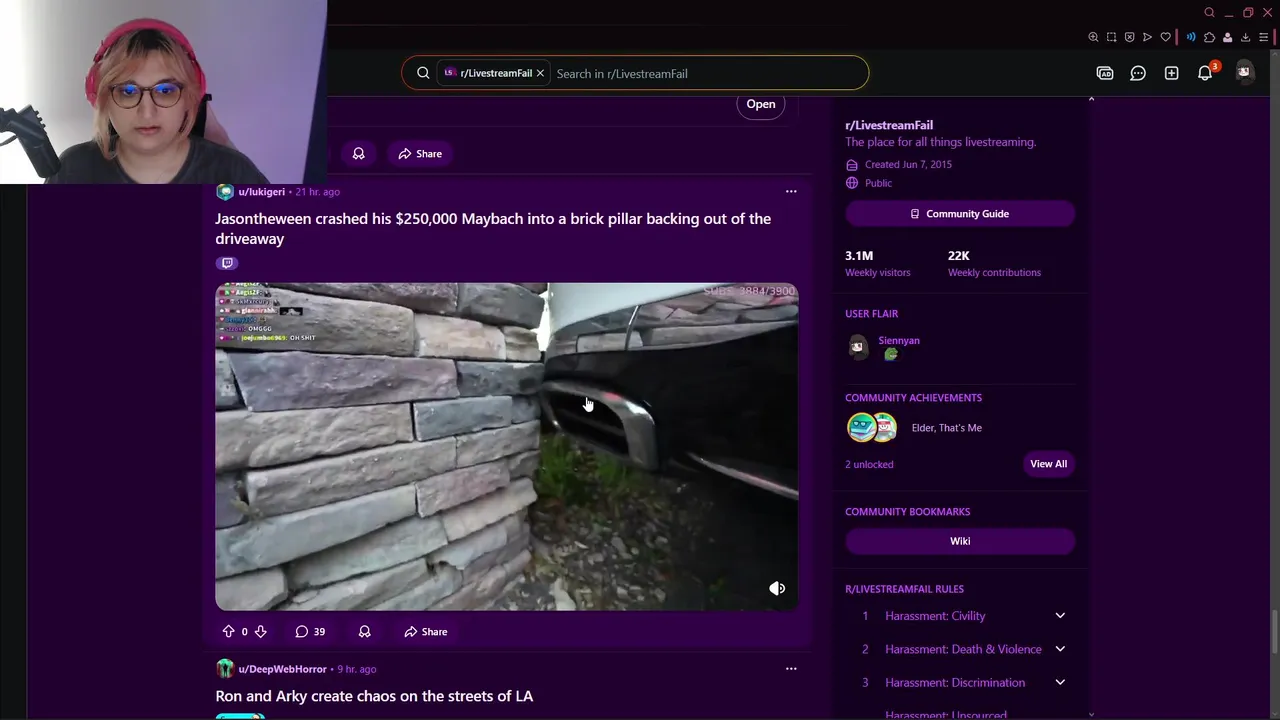The height and width of the screenshot is (720, 1280).
Task: Open the browser downloads icon
Action: coord(1245,37)
